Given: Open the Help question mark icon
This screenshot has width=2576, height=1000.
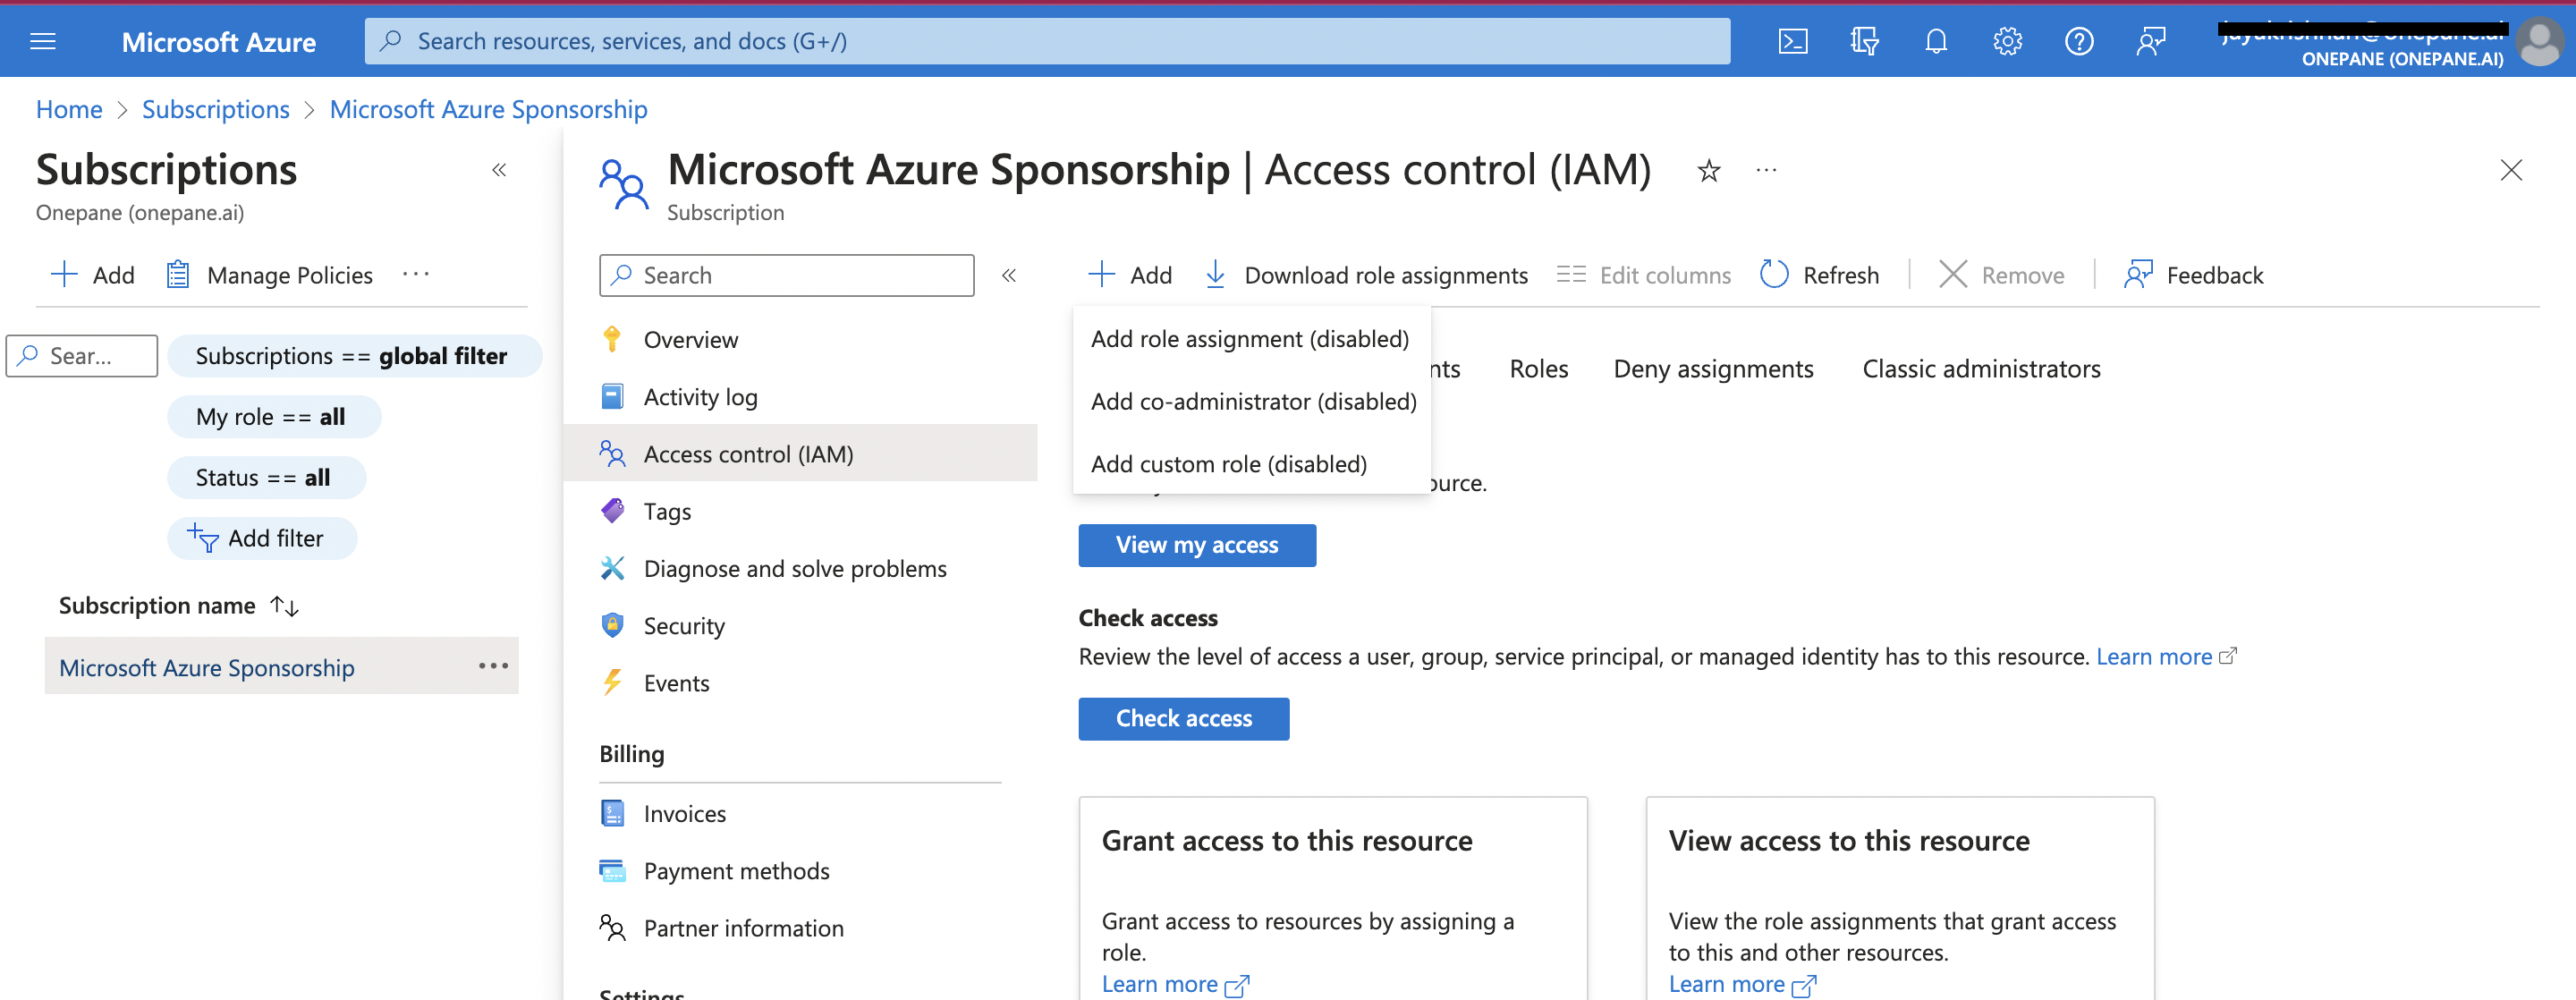Looking at the screenshot, I should 2079,41.
